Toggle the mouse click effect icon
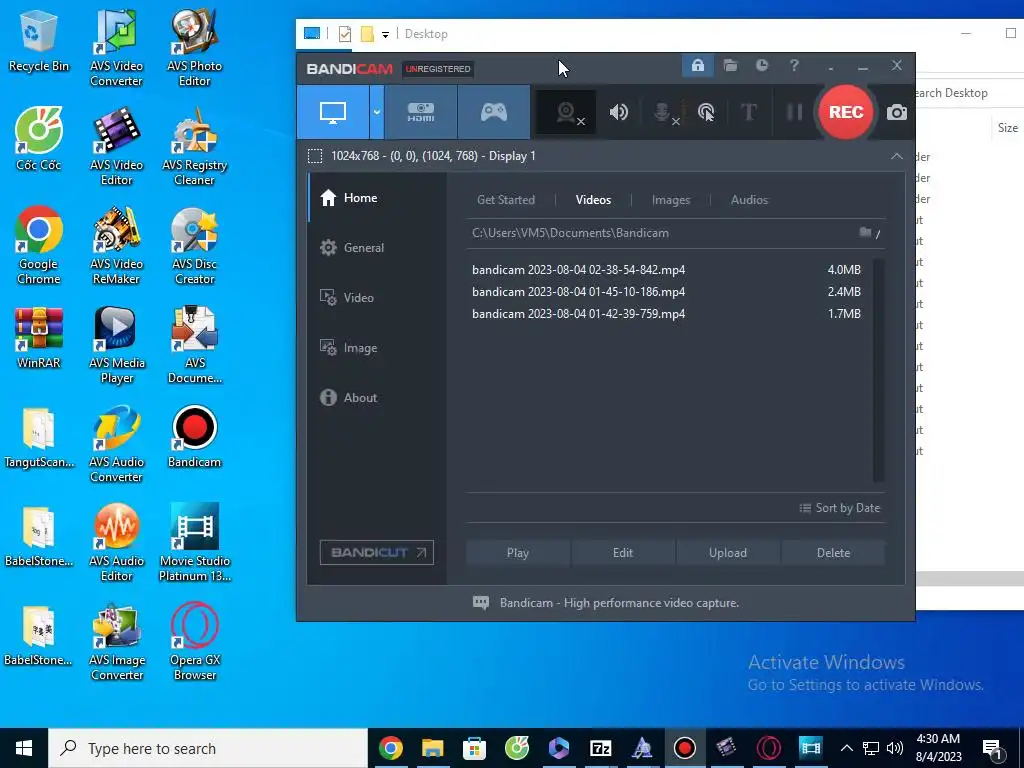1024x768 pixels. point(706,112)
